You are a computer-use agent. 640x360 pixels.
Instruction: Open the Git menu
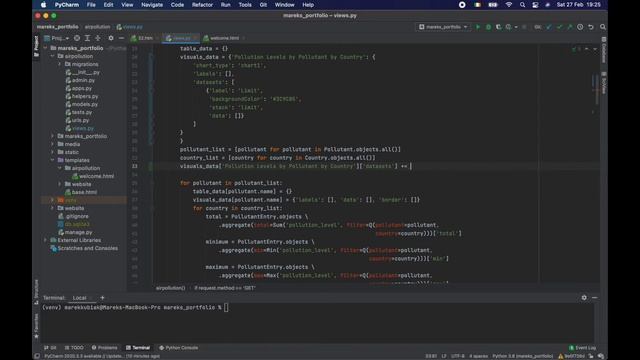(263, 5)
